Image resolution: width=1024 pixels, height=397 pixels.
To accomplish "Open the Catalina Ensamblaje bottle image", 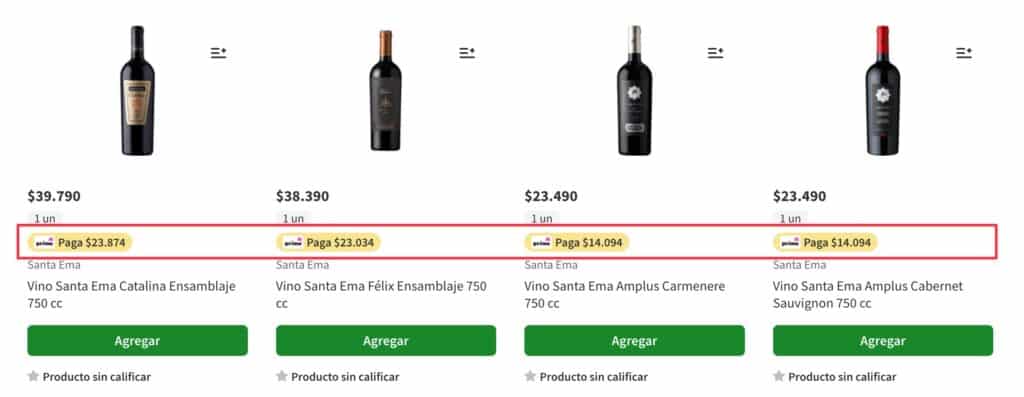I will pyautogui.click(x=137, y=91).
